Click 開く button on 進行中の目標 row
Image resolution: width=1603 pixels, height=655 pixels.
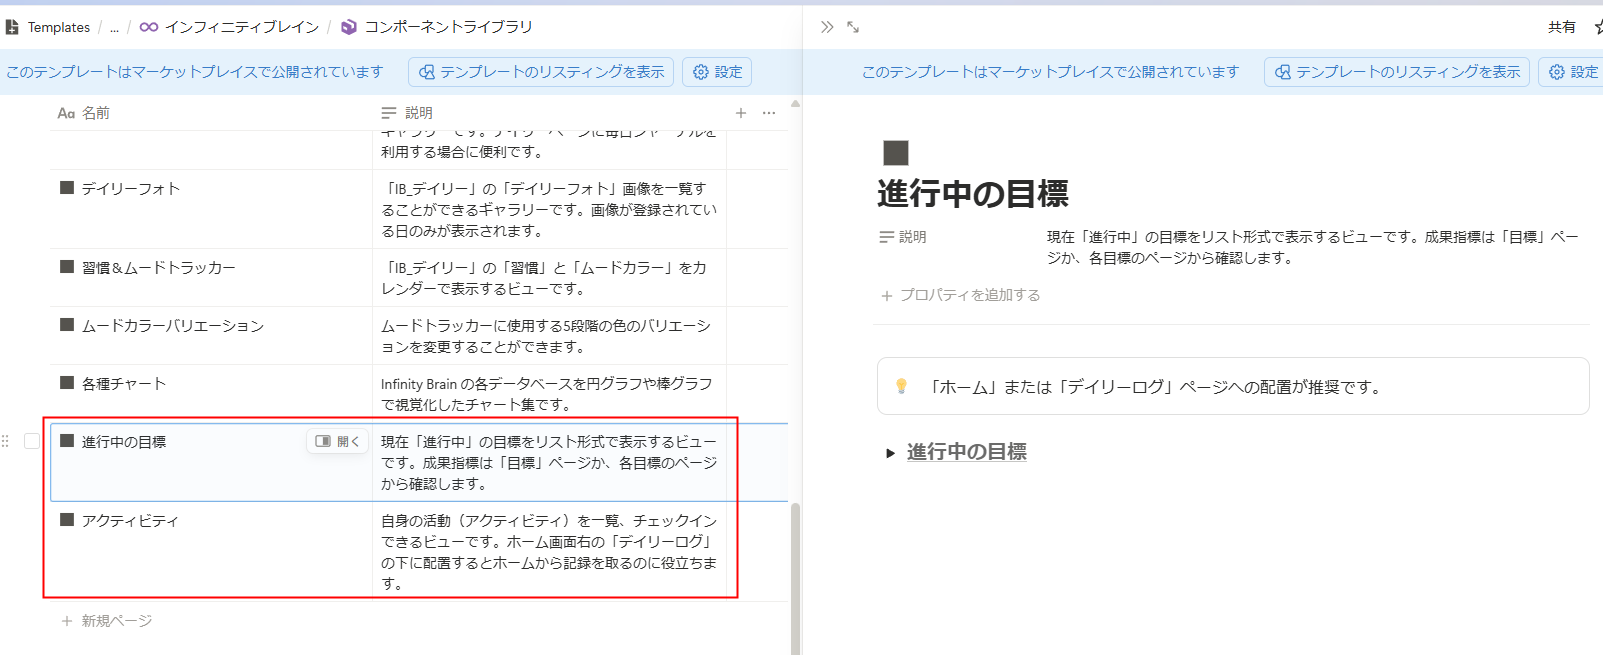pyautogui.click(x=337, y=441)
